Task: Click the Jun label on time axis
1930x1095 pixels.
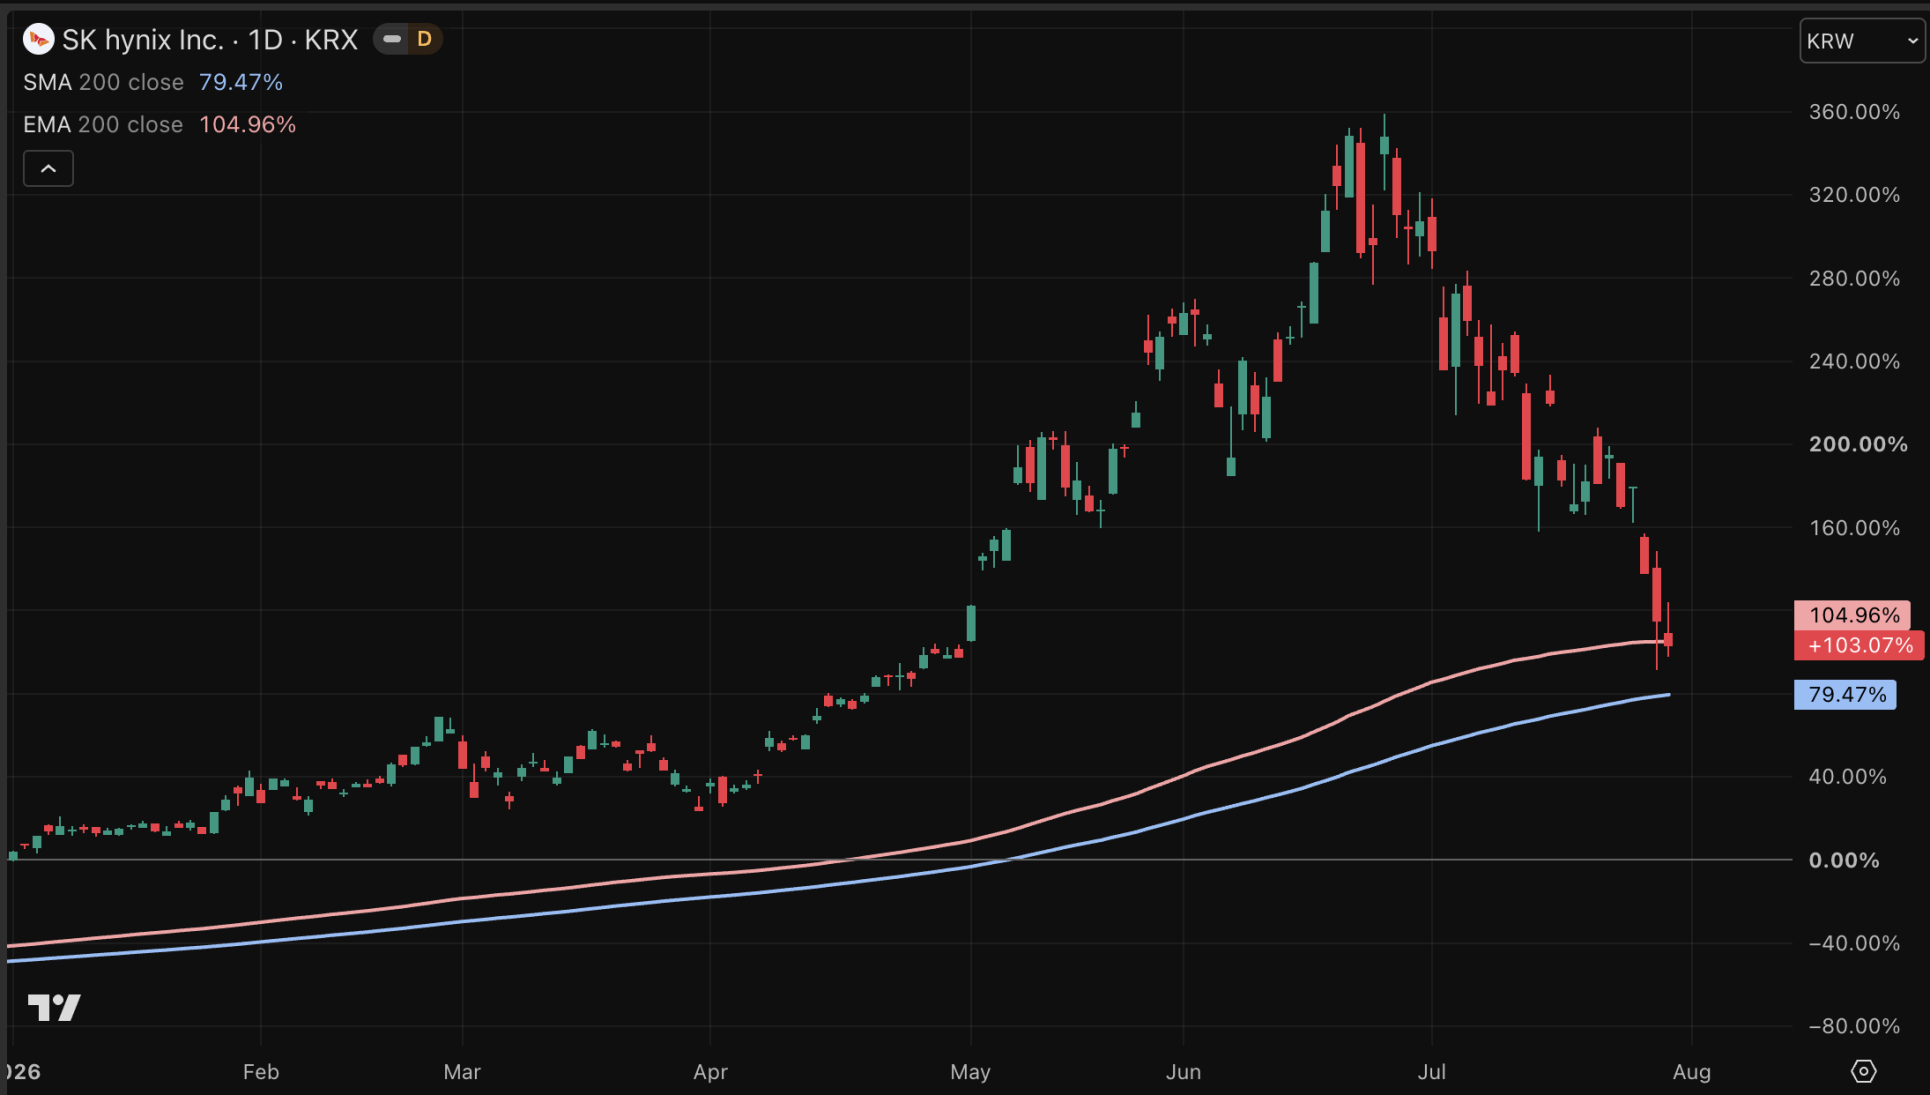Action: 1183,1072
